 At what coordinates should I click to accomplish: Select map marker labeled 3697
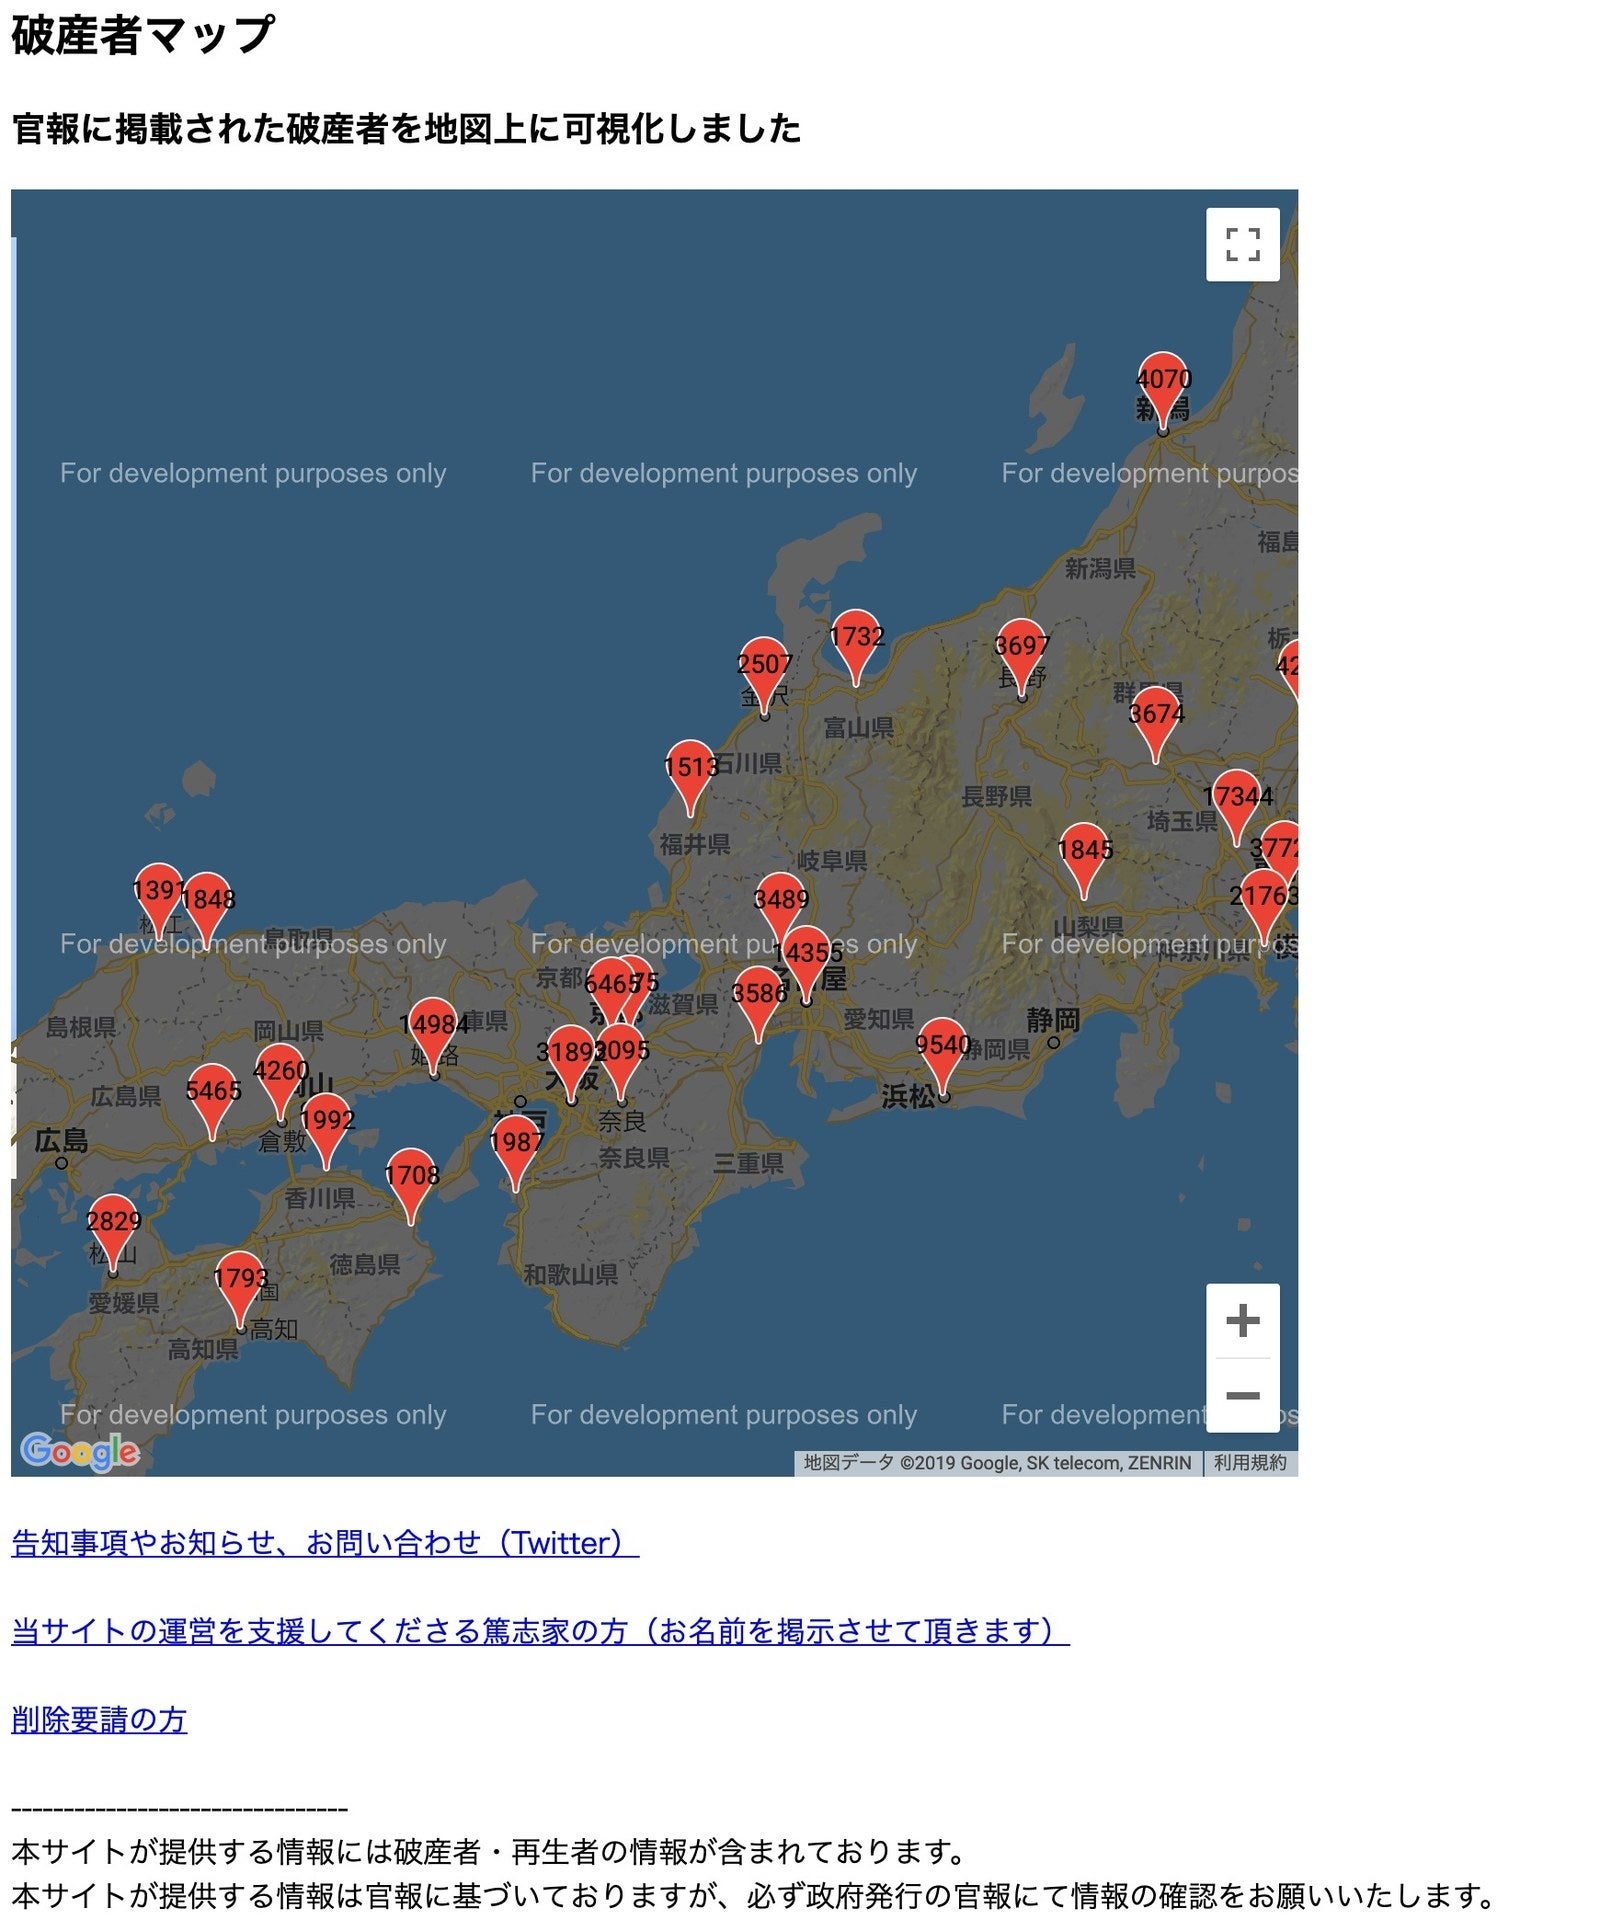(1021, 657)
